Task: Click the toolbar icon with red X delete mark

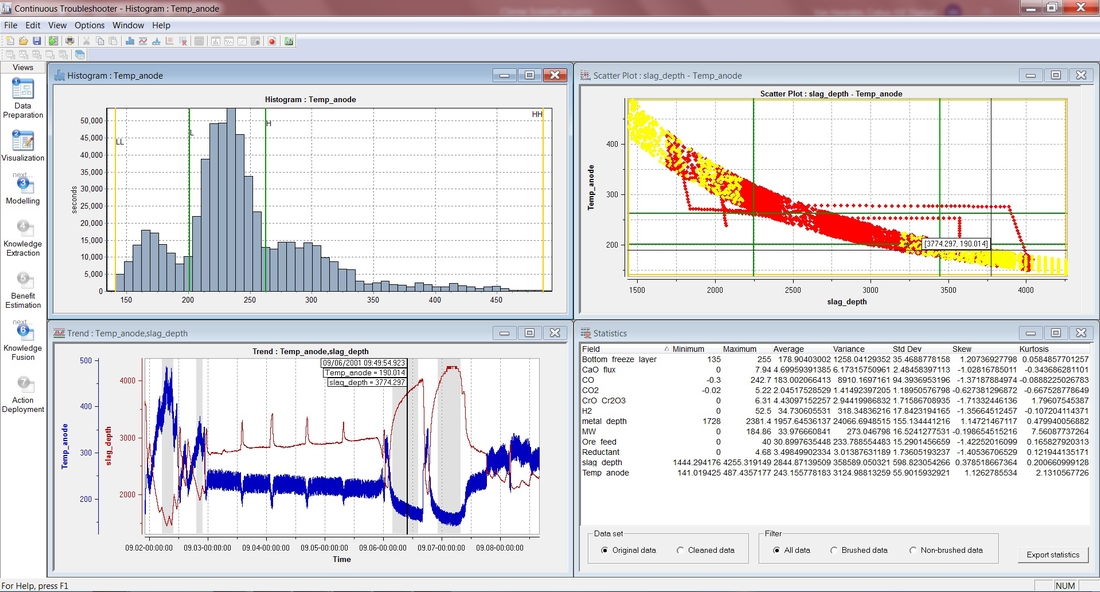Action: 182,41
